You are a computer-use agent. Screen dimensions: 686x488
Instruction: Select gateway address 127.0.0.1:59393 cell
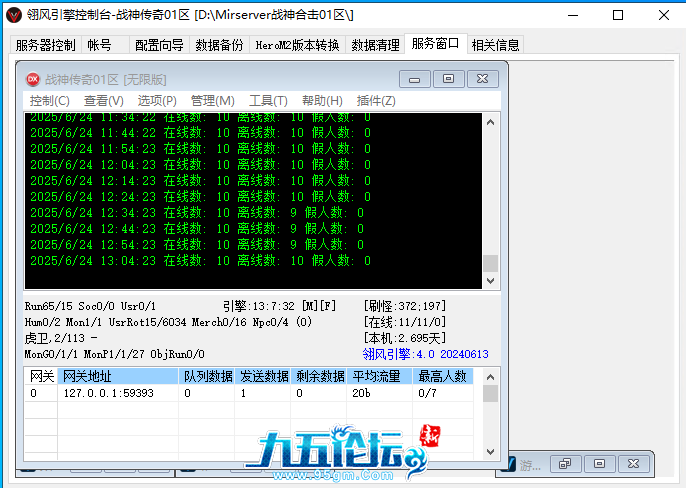(x=118, y=393)
